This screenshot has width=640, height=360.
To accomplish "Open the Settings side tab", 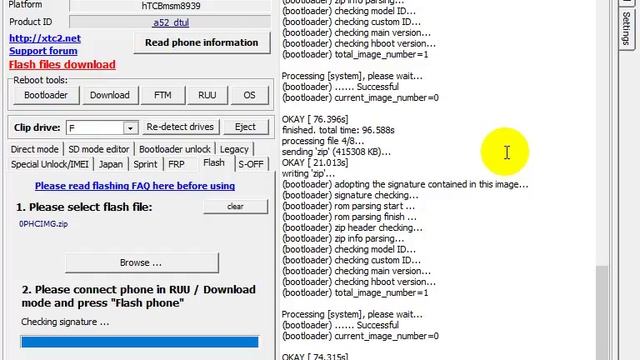I will [x=626, y=28].
